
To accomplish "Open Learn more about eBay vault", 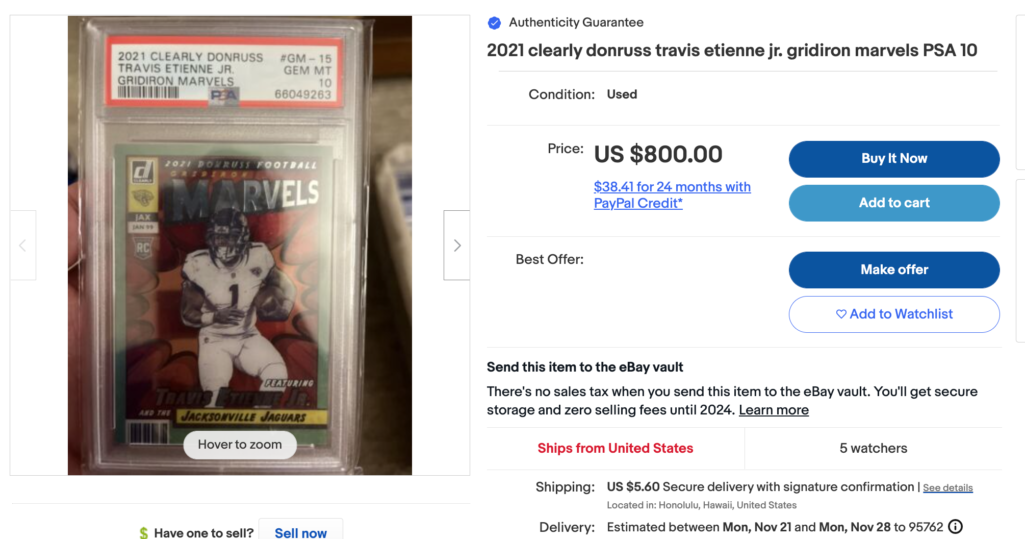I will click(773, 410).
